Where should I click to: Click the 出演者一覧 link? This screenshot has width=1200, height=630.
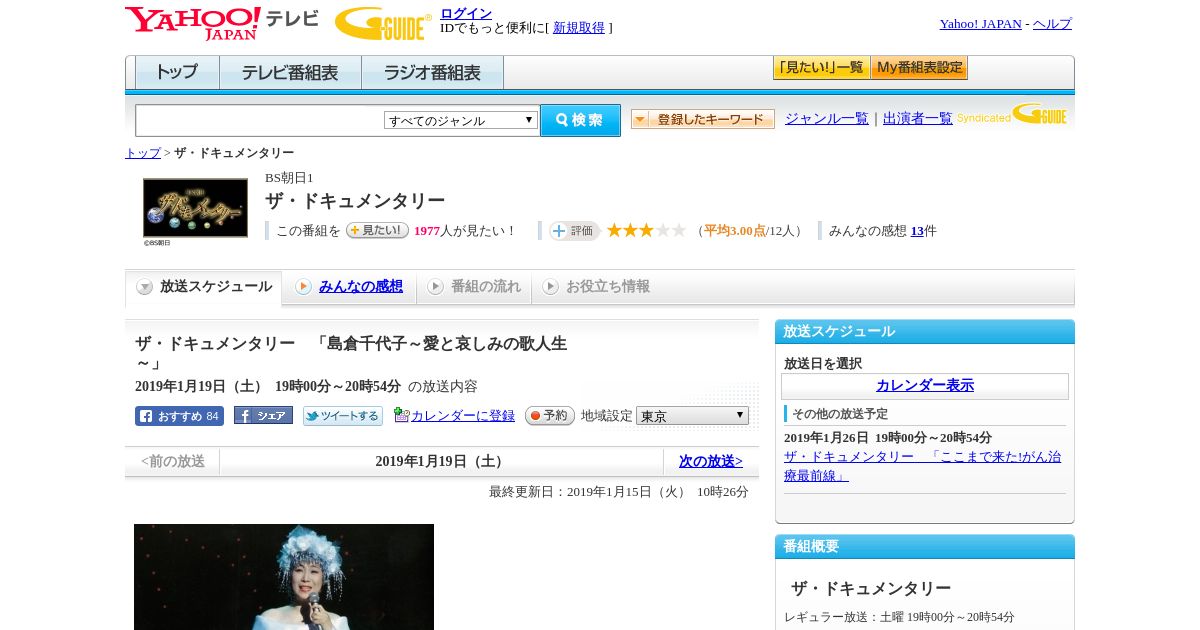(918, 119)
